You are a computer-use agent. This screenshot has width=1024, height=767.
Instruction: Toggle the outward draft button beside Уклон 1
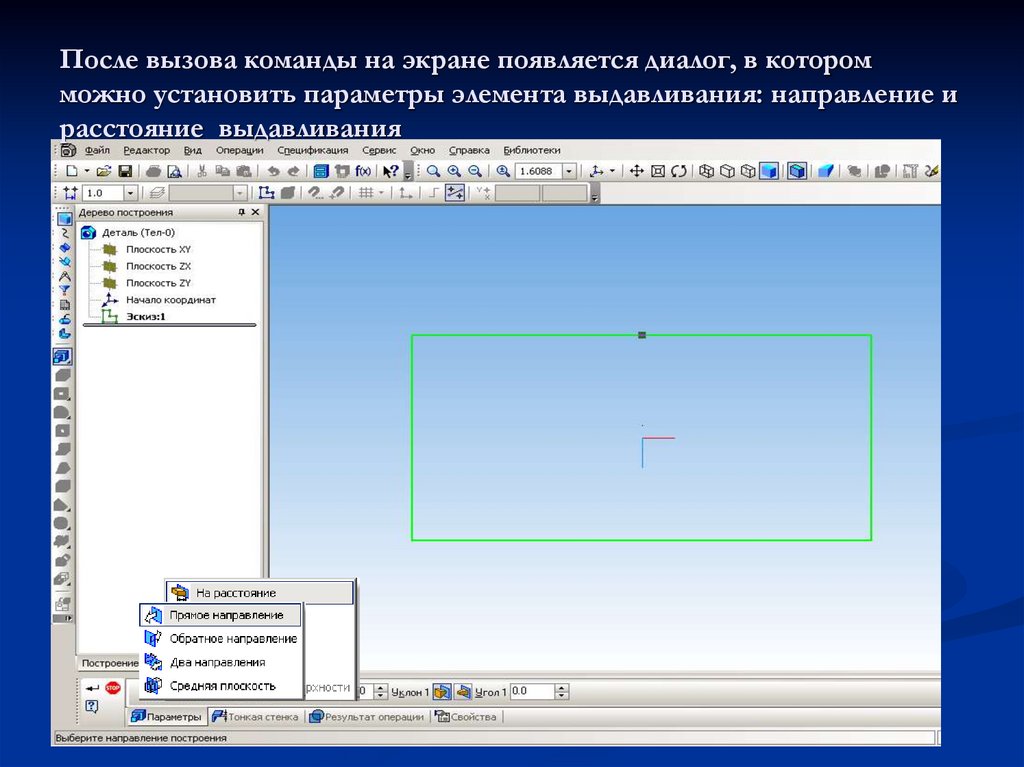[441, 691]
